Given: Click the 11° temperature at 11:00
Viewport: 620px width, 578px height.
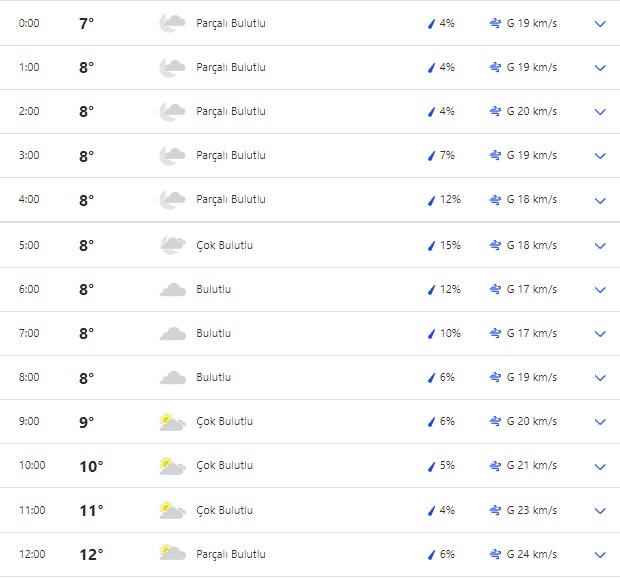Looking at the screenshot, I should [91, 510].
